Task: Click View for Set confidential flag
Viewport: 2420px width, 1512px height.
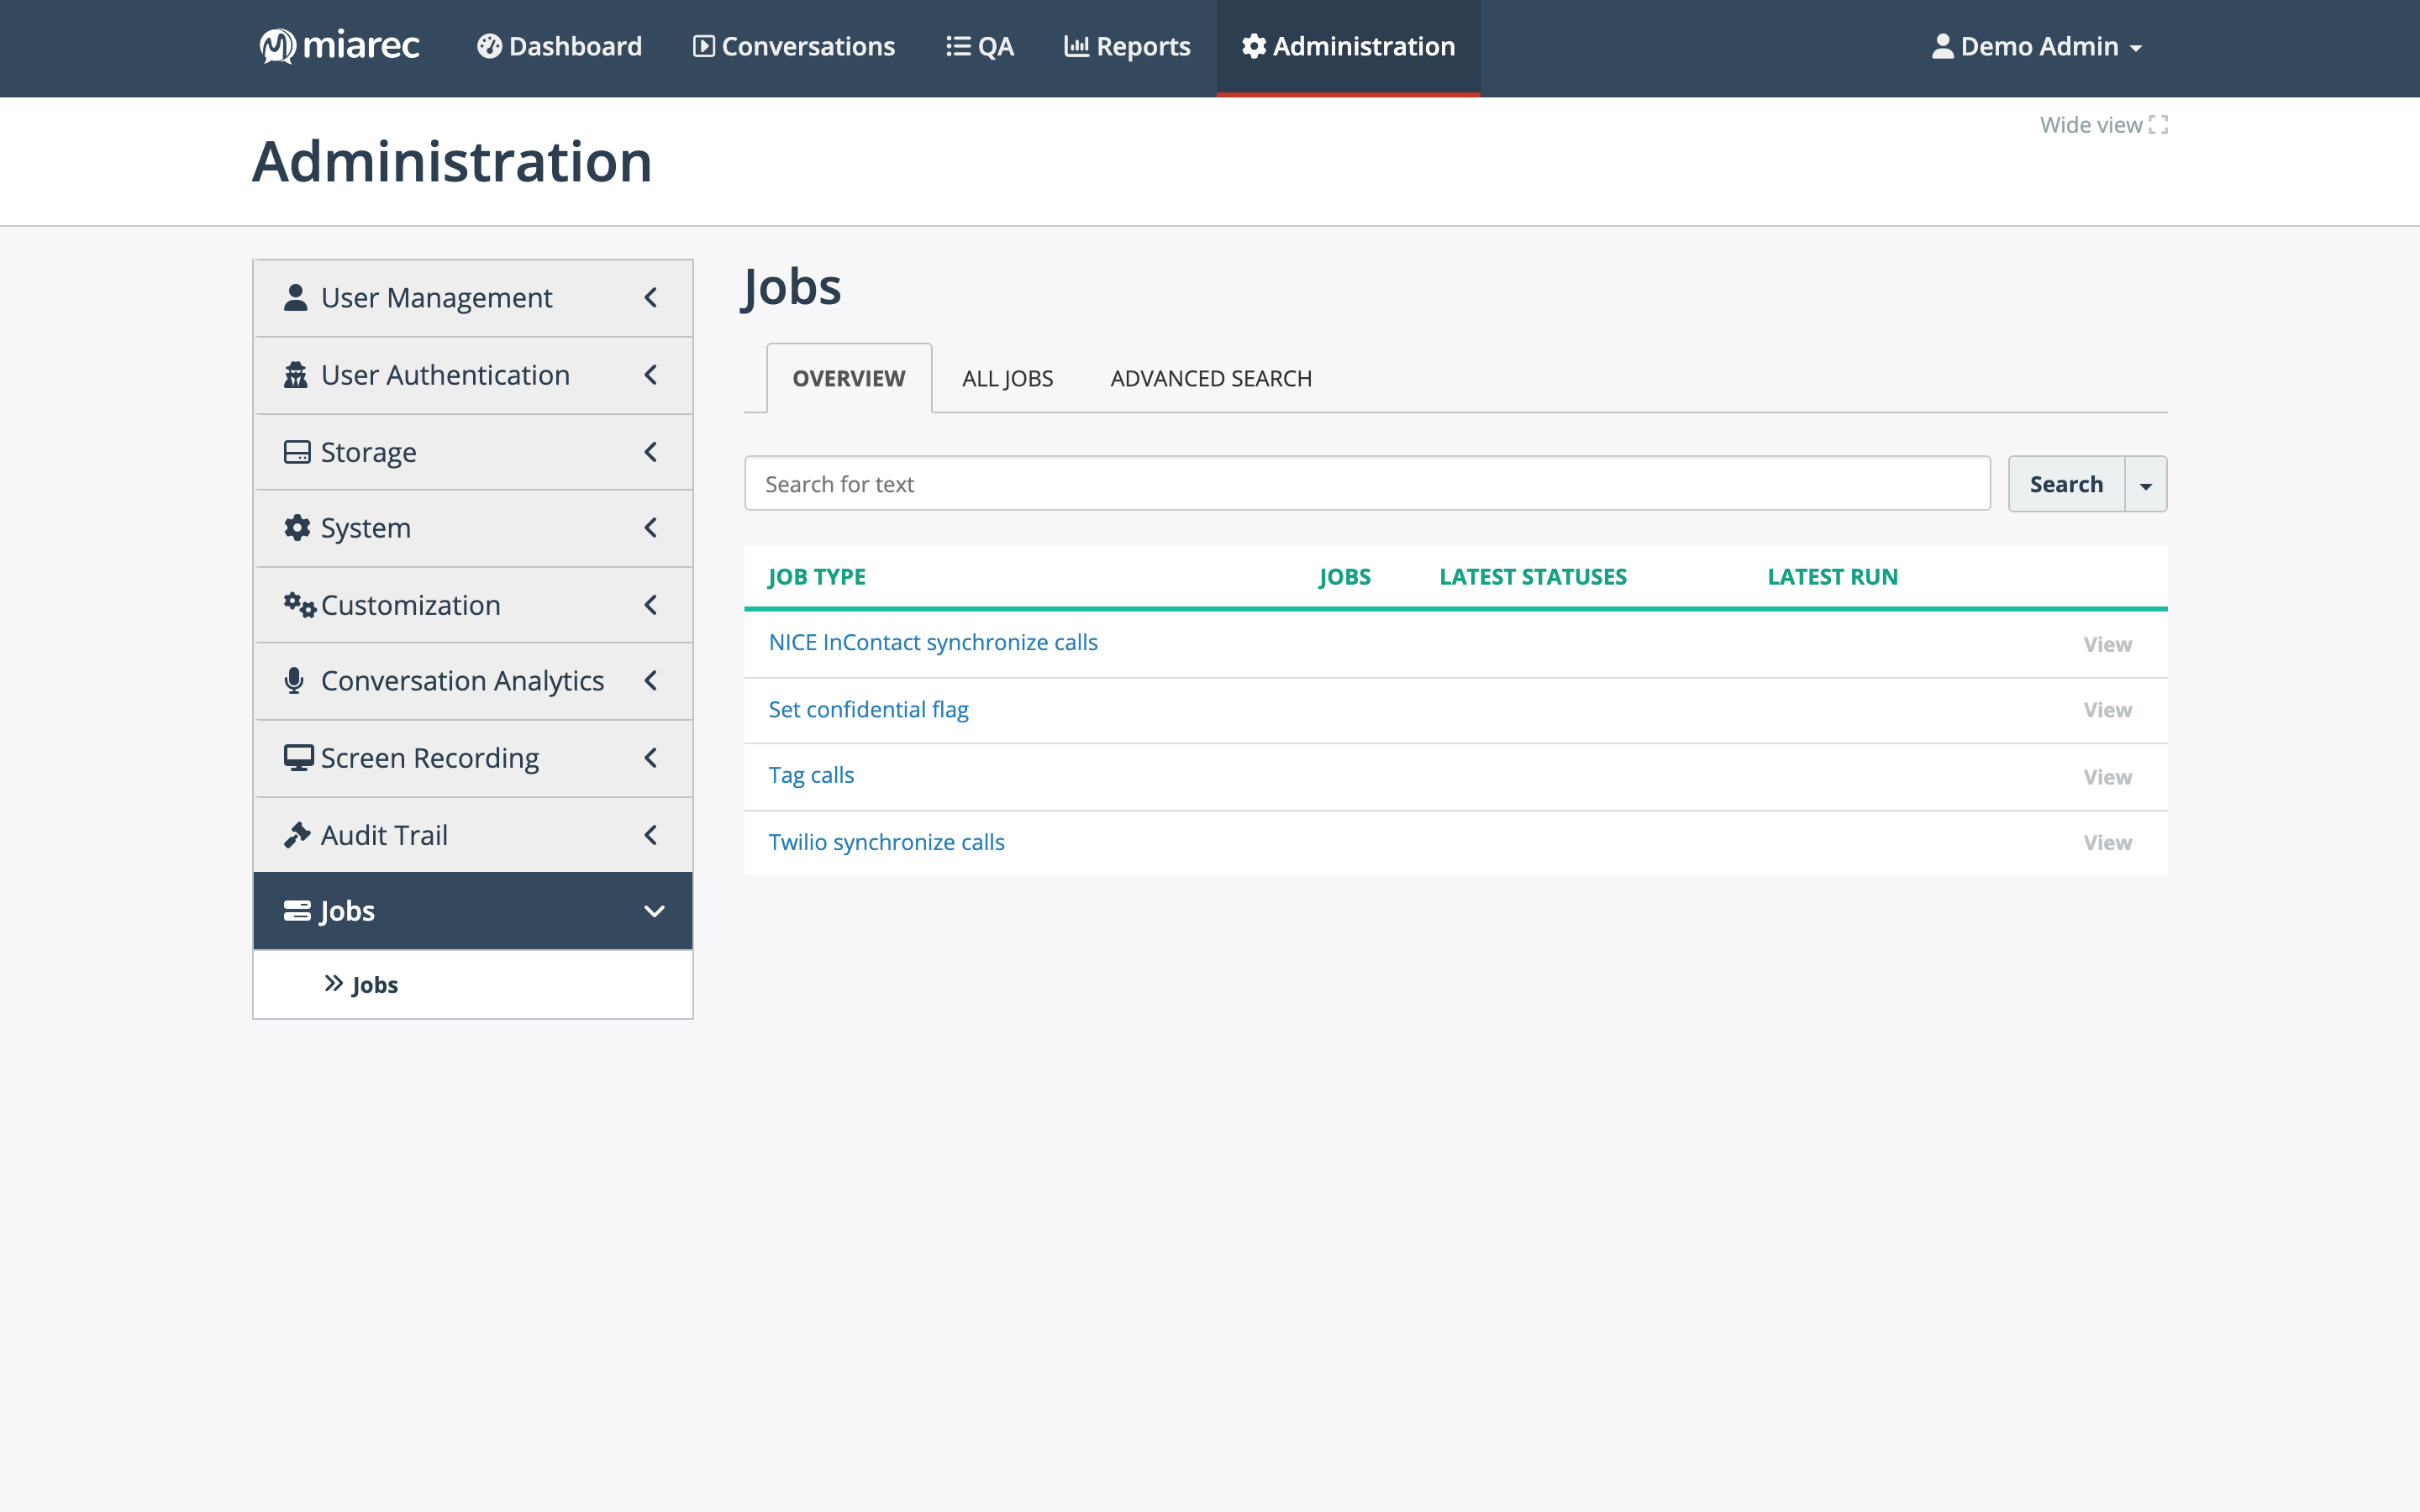Action: coord(2107,710)
